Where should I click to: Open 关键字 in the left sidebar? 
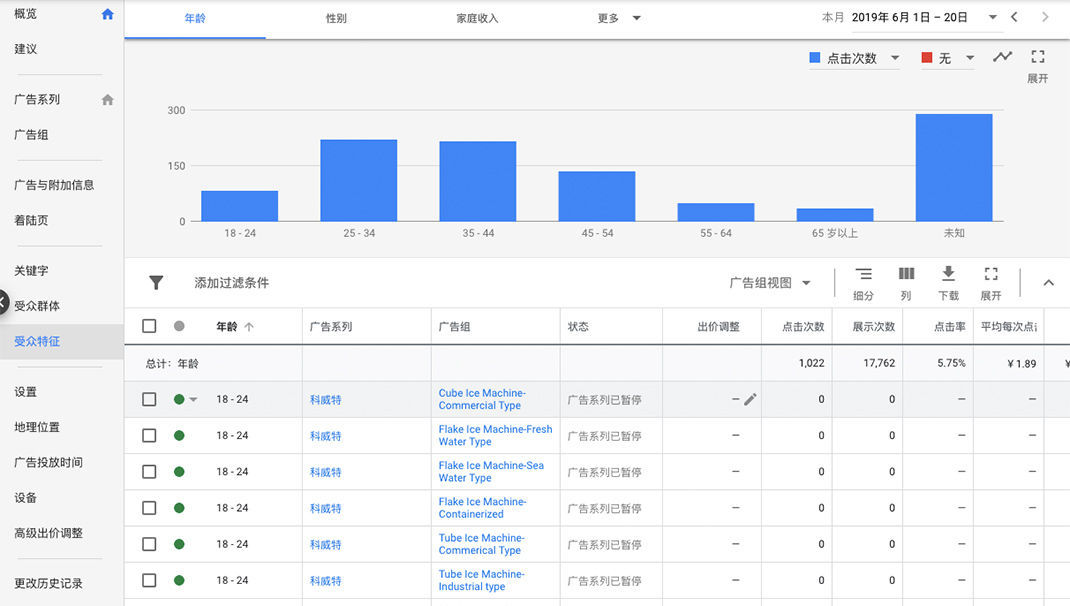click(x=31, y=270)
